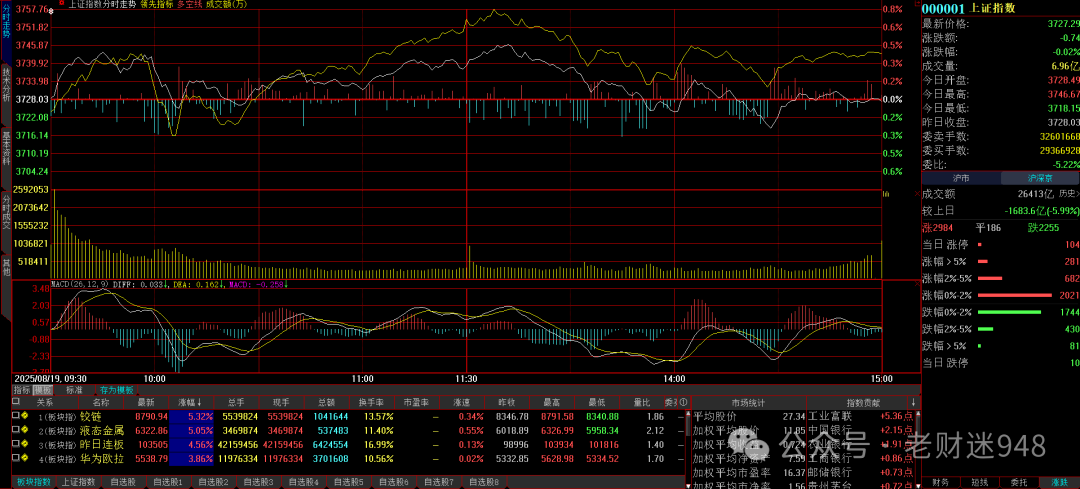Click the yellow marker icon beside 华为欧拉 row
Viewport: 1080px width, 489px height.
tap(23, 458)
